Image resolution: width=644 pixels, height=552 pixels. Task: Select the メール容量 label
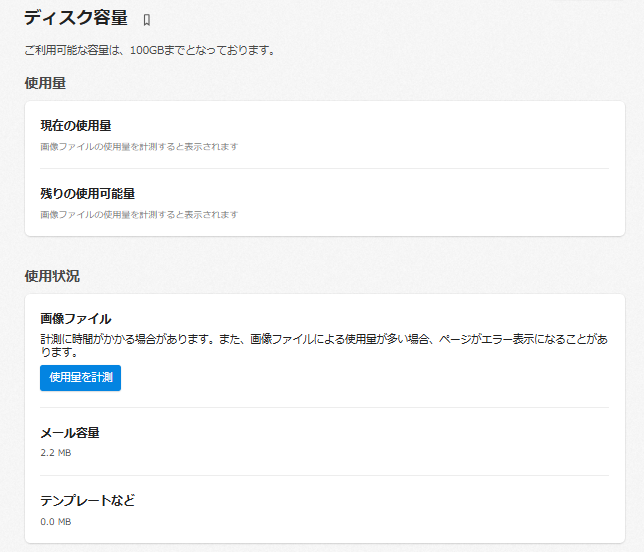point(70,432)
